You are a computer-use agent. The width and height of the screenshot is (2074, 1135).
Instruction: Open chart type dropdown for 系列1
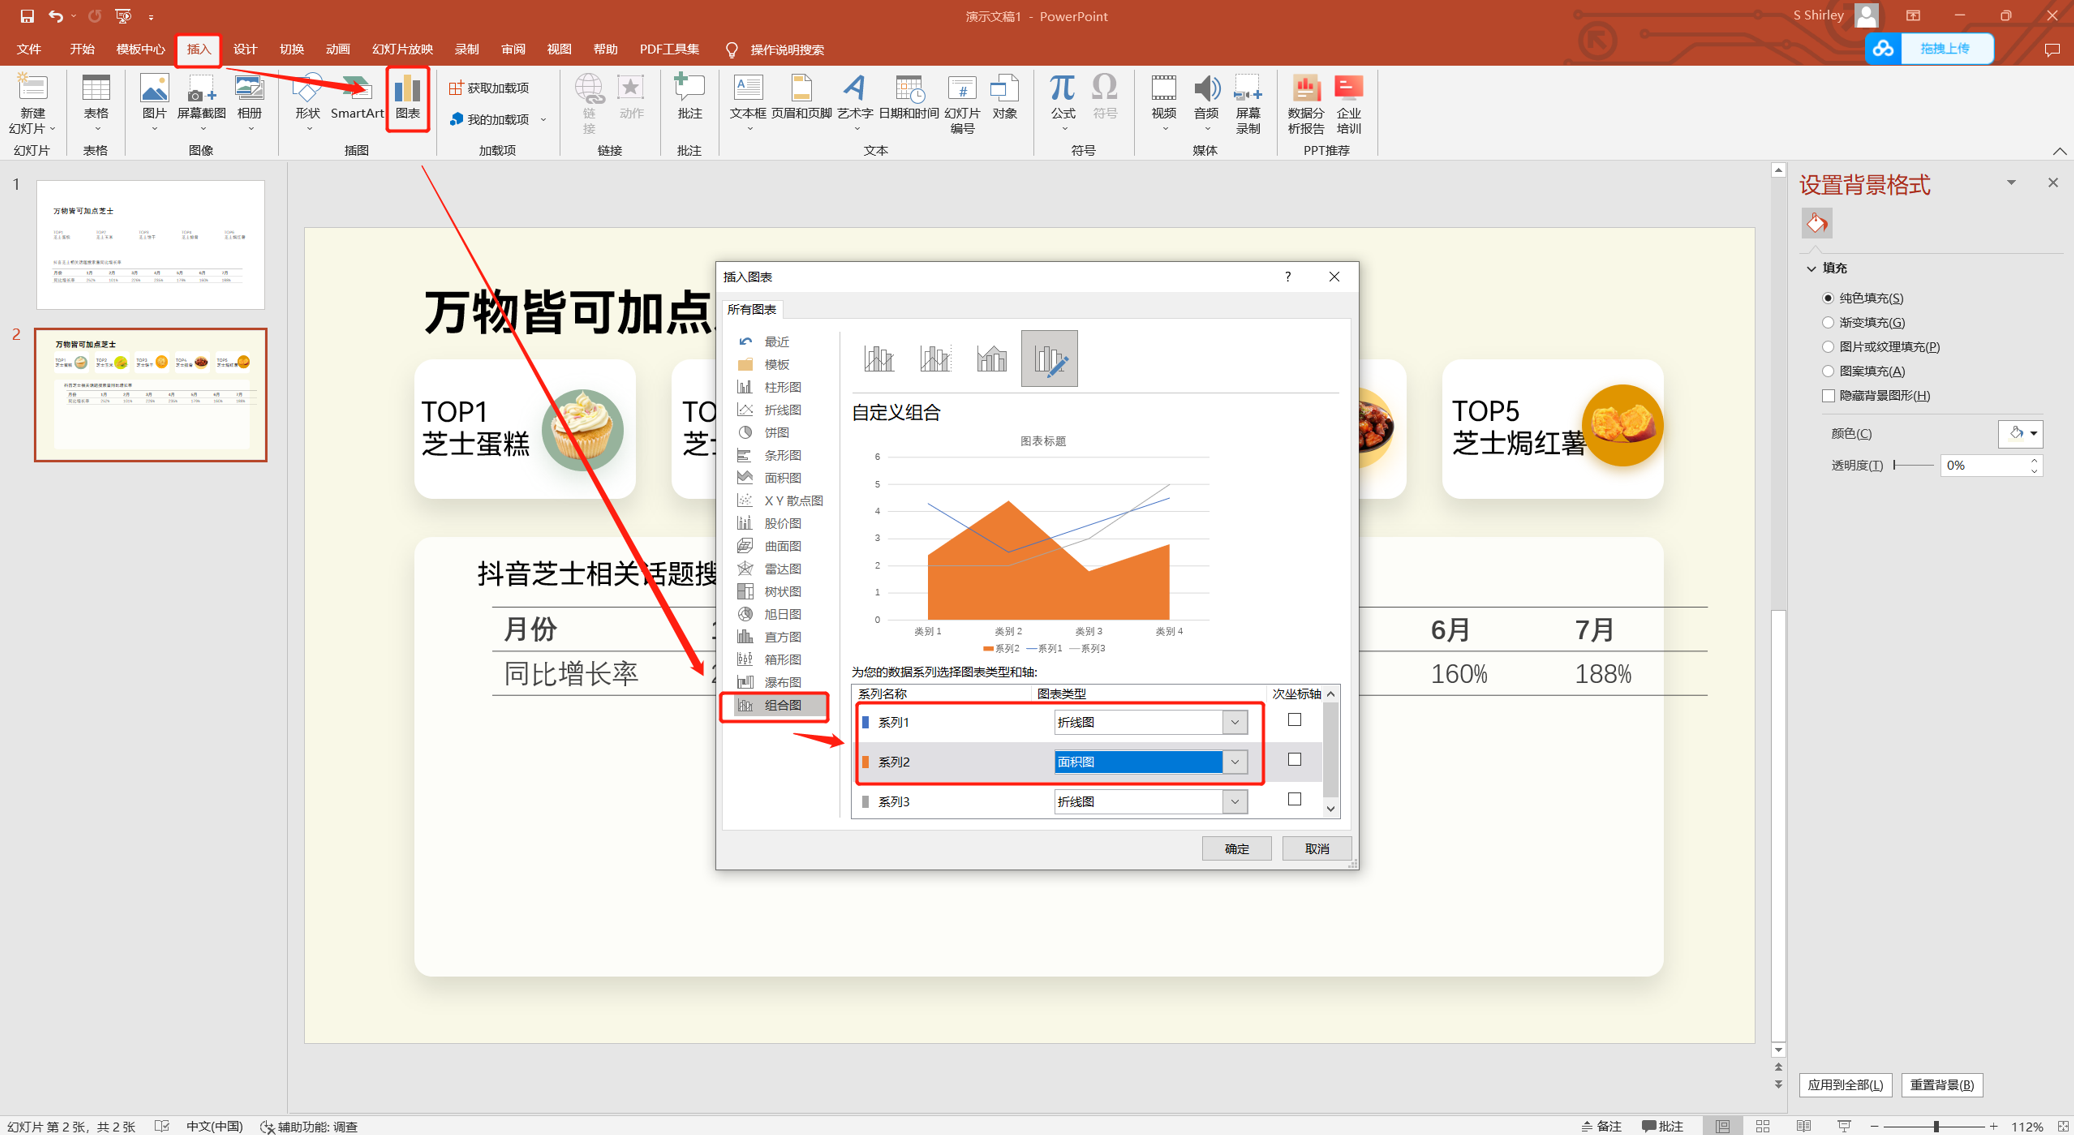click(x=1235, y=722)
